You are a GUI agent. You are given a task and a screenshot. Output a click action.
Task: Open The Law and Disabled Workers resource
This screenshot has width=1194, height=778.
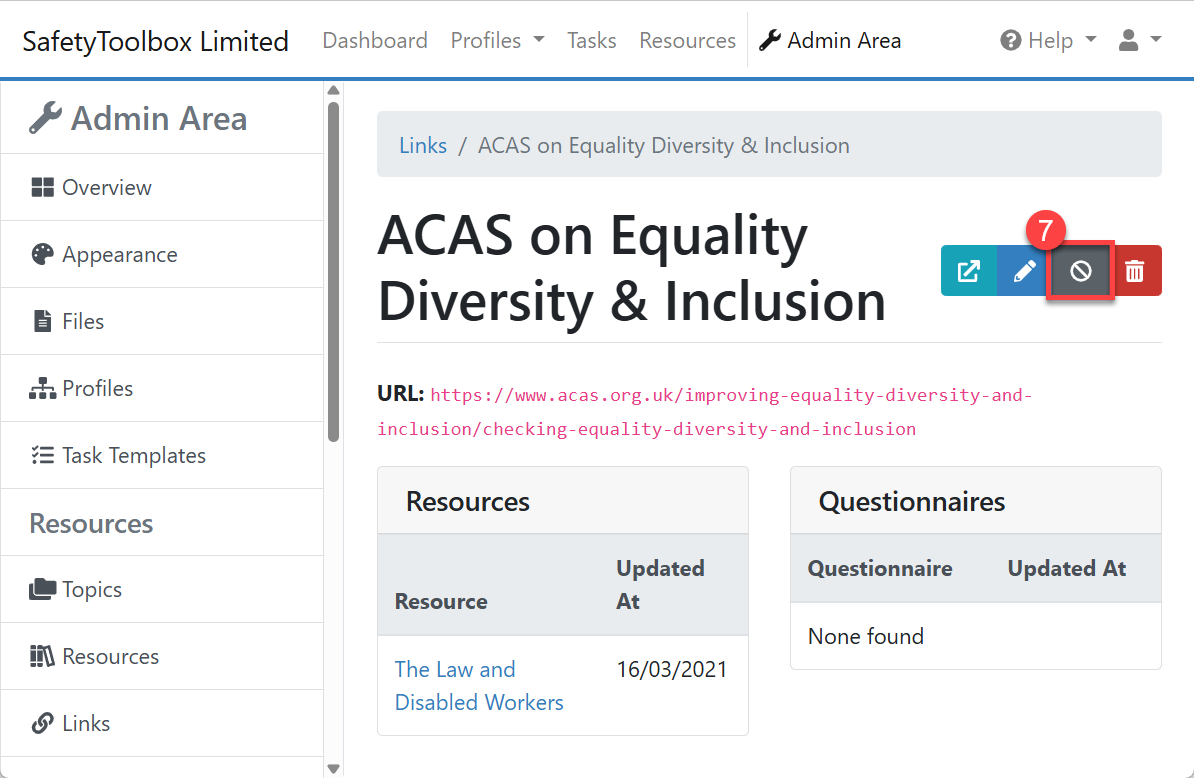click(479, 685)
